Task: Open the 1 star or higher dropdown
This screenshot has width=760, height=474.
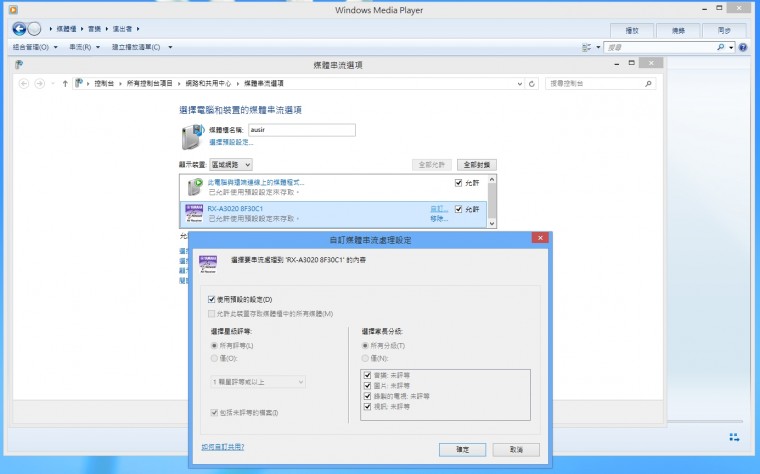Action: point(258,382)
